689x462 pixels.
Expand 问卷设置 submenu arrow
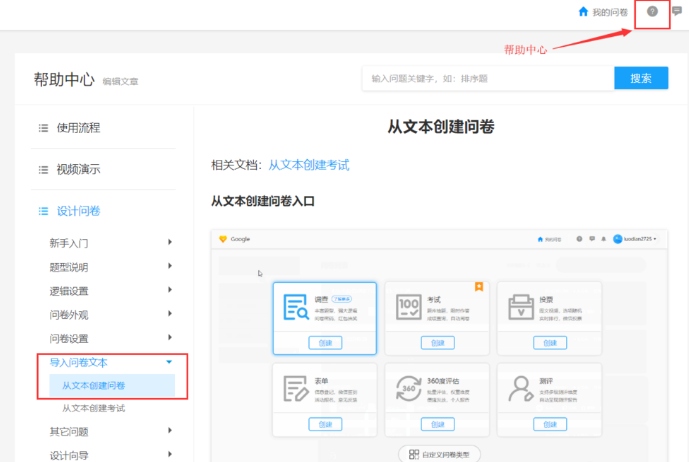point(170,337)
